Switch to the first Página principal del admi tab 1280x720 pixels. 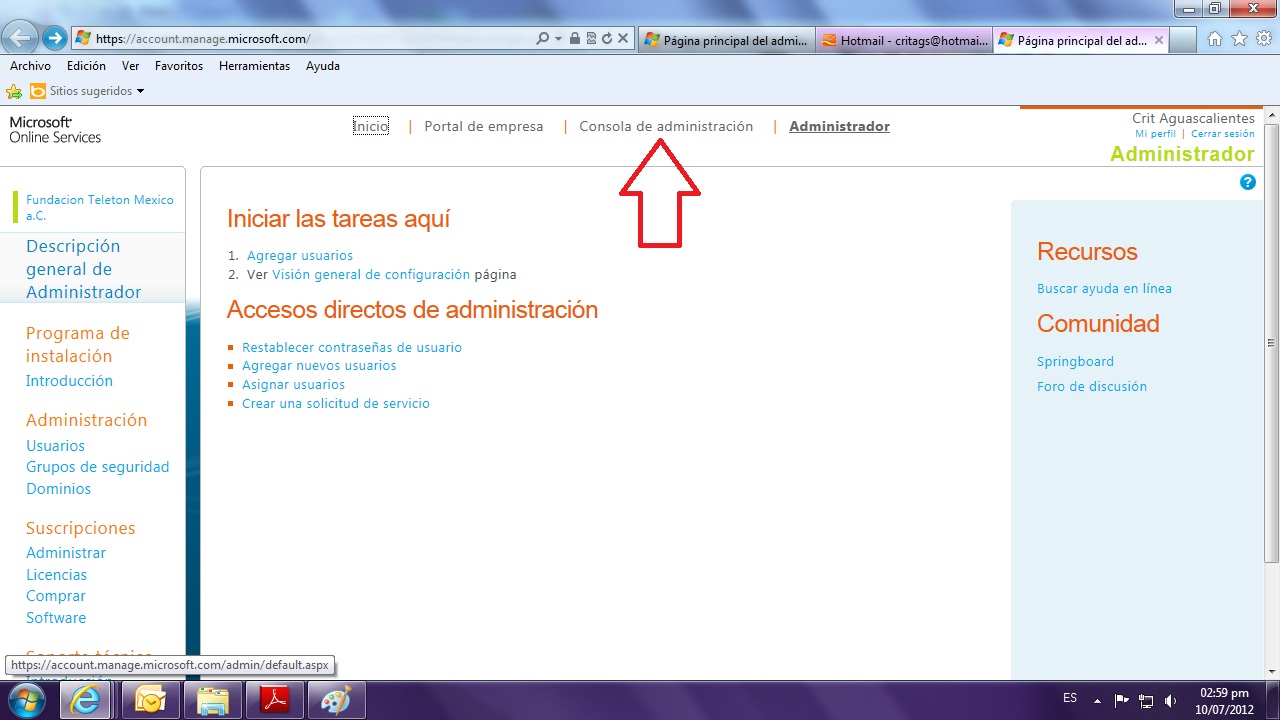pyautogui.click(x=726, y=41)
